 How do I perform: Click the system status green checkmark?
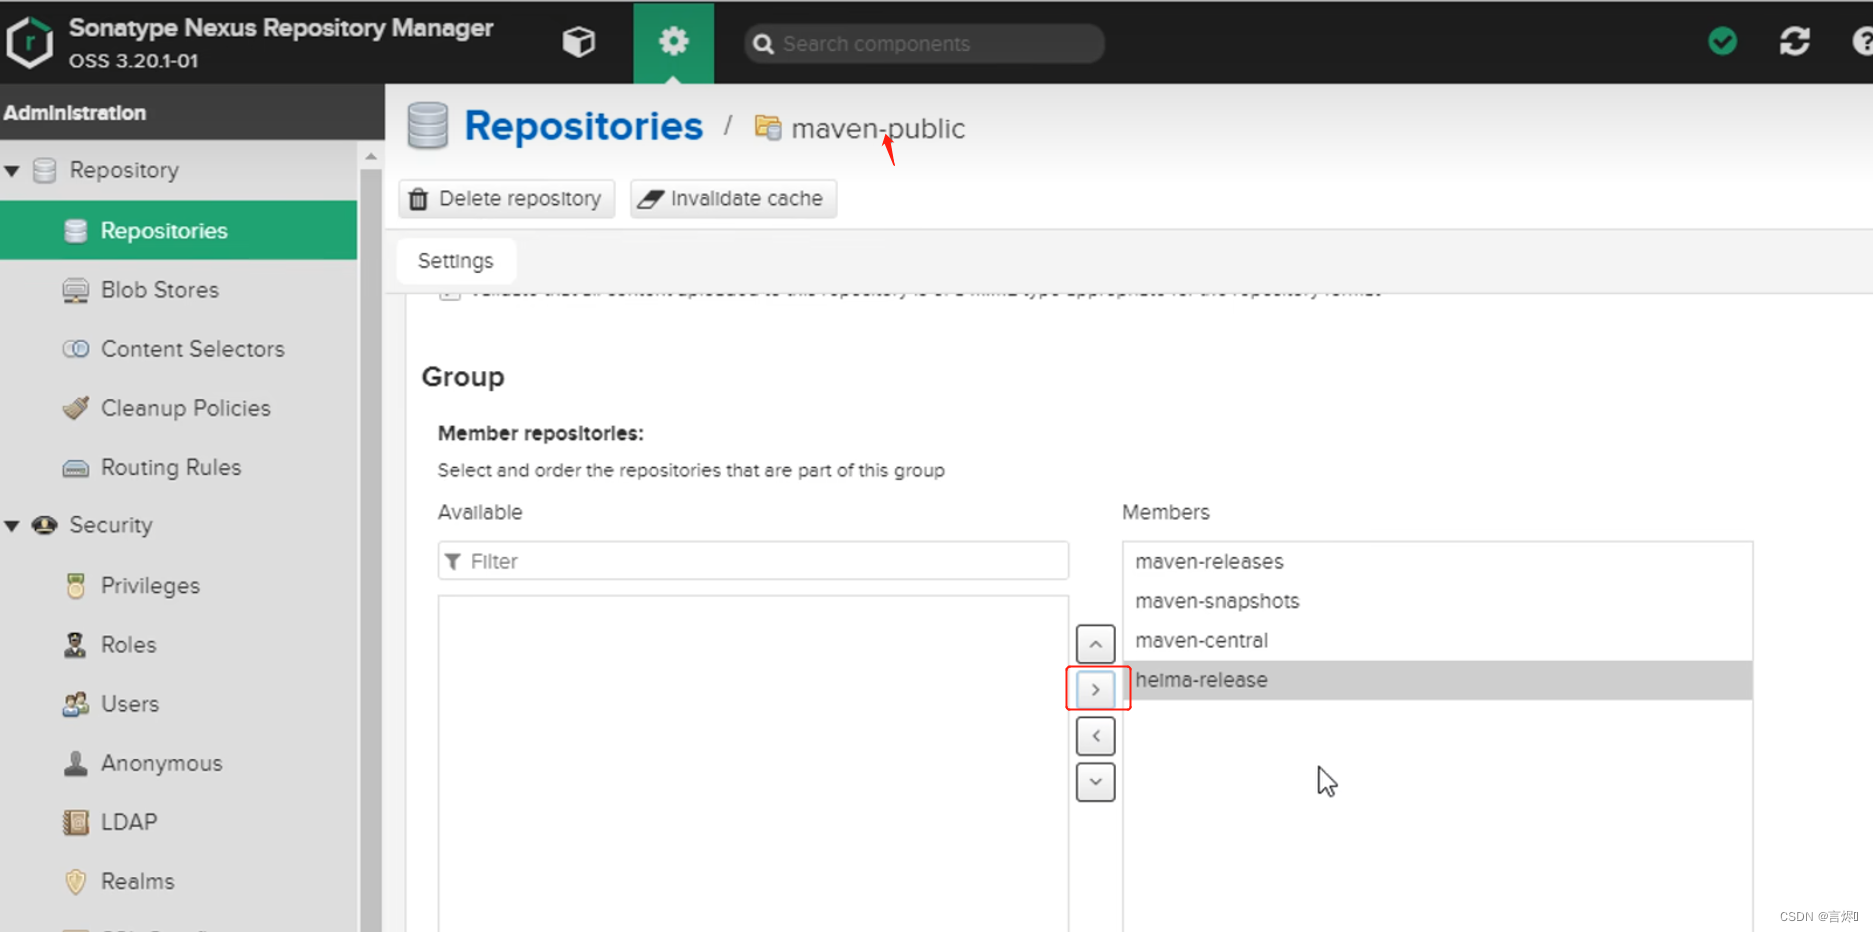click(x=1722, y=41)
